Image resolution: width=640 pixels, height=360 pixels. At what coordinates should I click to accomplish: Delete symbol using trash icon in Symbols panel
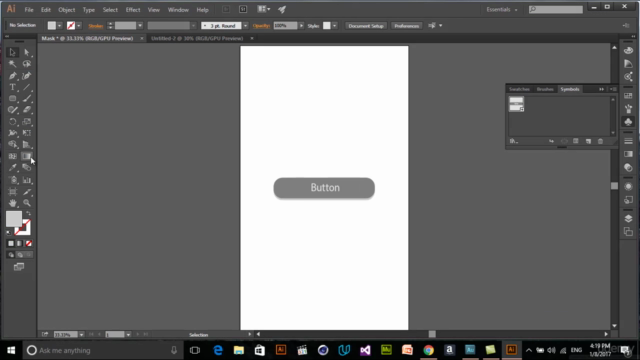600,141
